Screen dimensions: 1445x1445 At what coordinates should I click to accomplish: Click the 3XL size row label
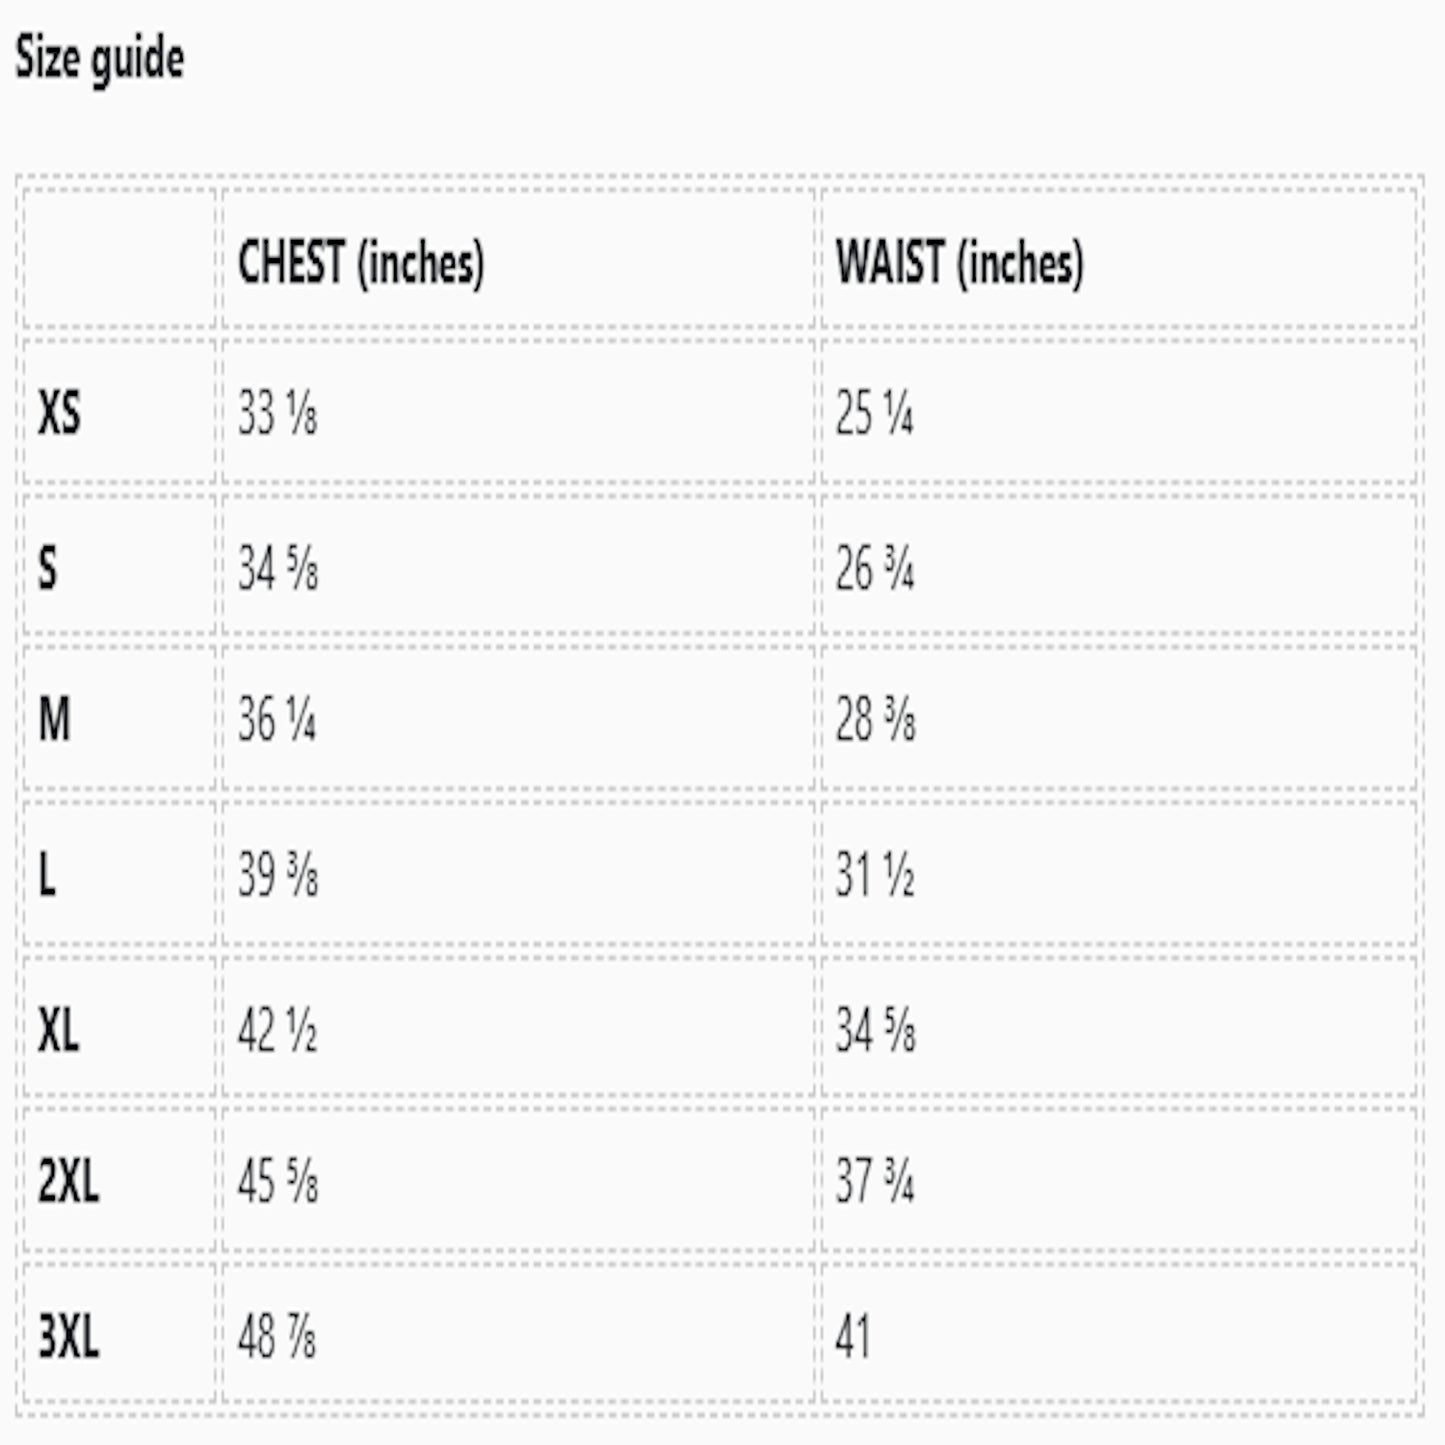68,1336
